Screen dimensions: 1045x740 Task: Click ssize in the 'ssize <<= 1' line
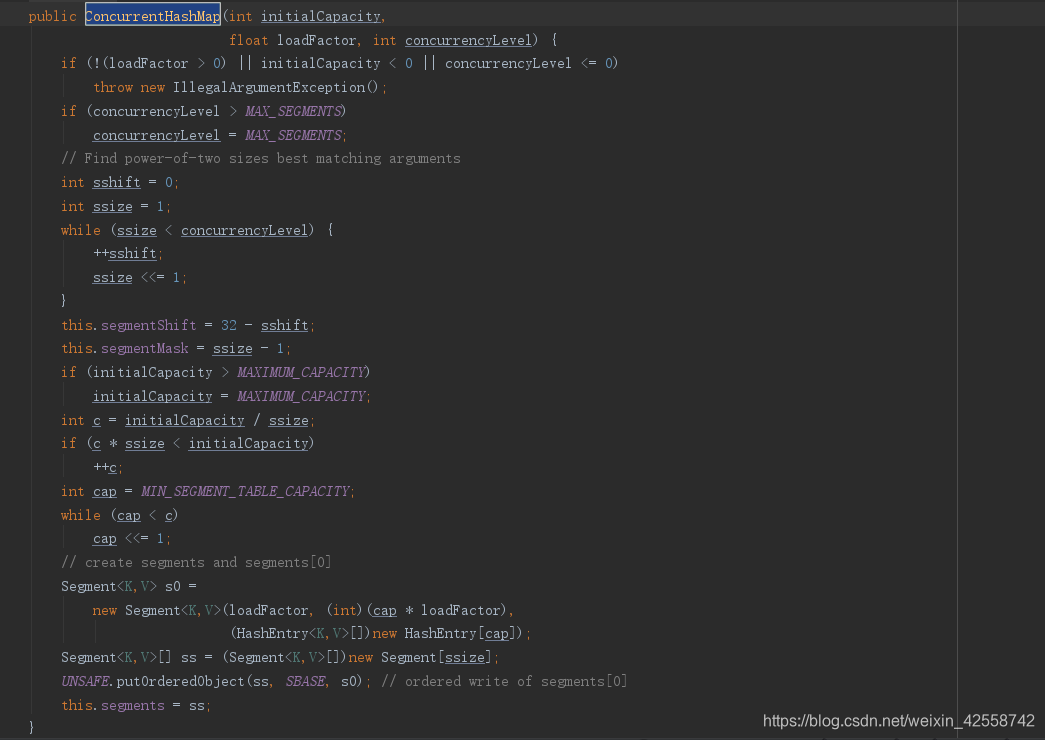(113, 277)
